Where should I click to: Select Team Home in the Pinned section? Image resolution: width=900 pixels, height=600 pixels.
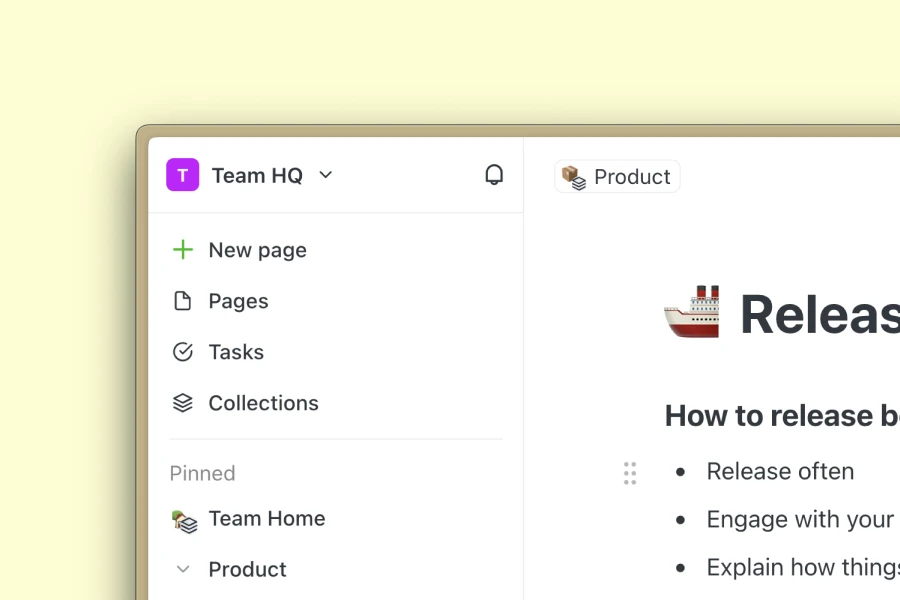[266, 519]
